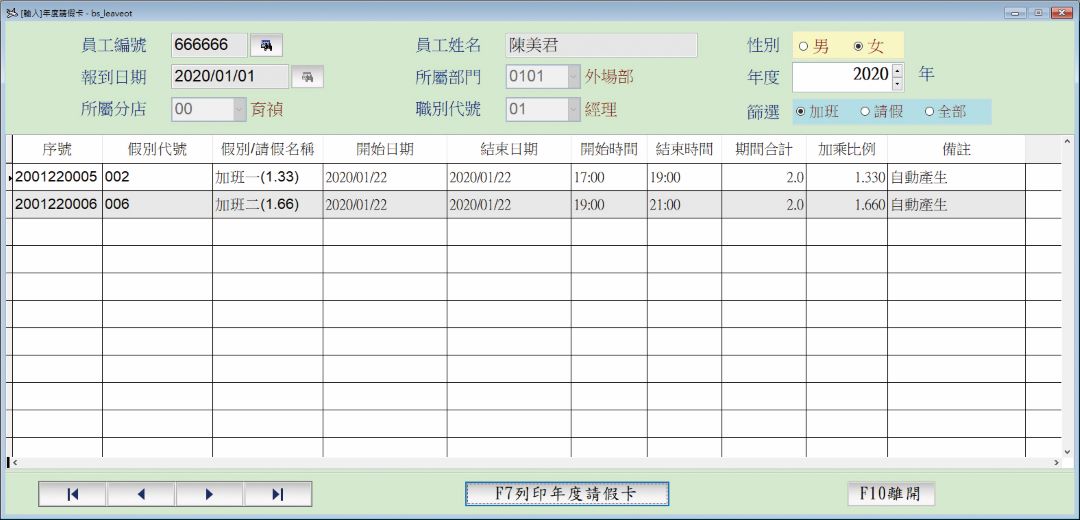The width and height of the screenshot is (1080, 520).
Task: Click the 員工姓名 field 陳美君
Action: (601, 45)
